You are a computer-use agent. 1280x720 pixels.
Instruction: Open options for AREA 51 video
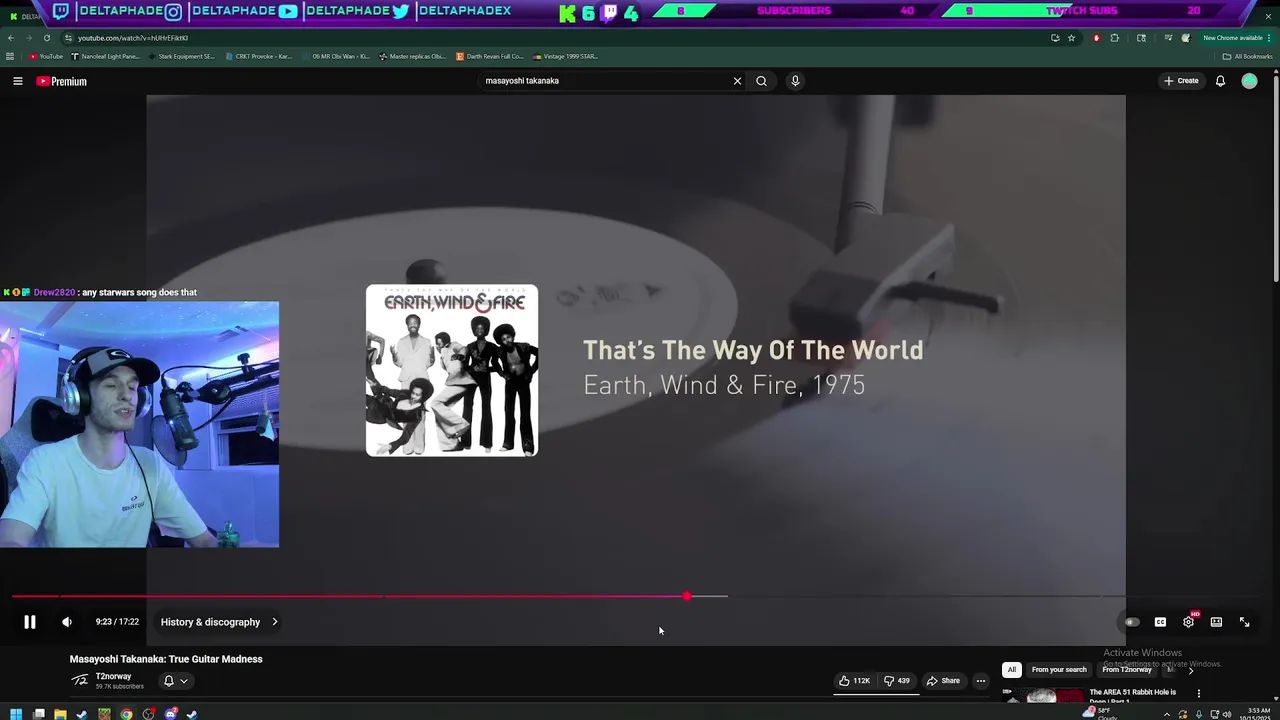coord(1198,693)
